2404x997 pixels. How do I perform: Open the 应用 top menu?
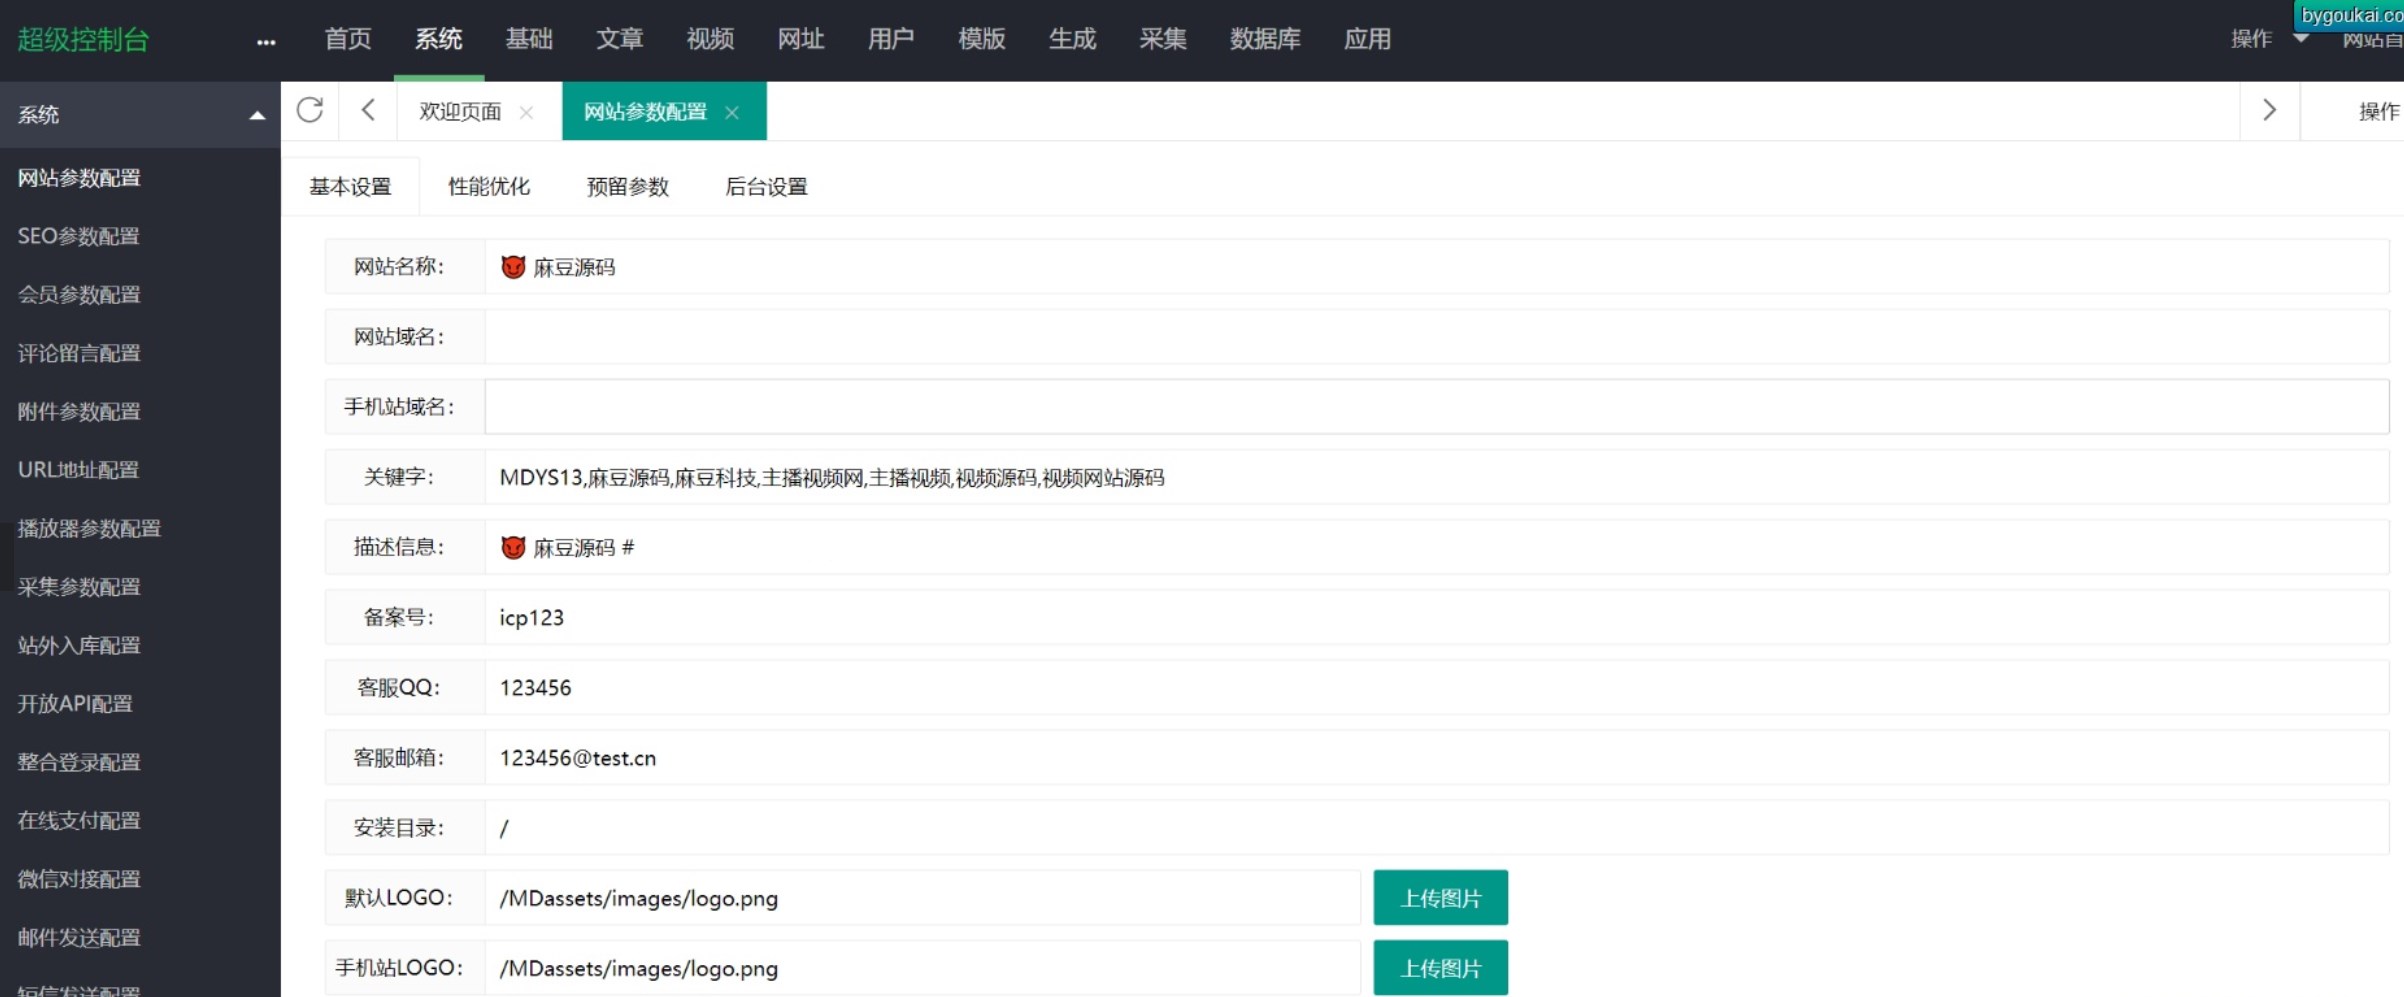coord(1367,39)
